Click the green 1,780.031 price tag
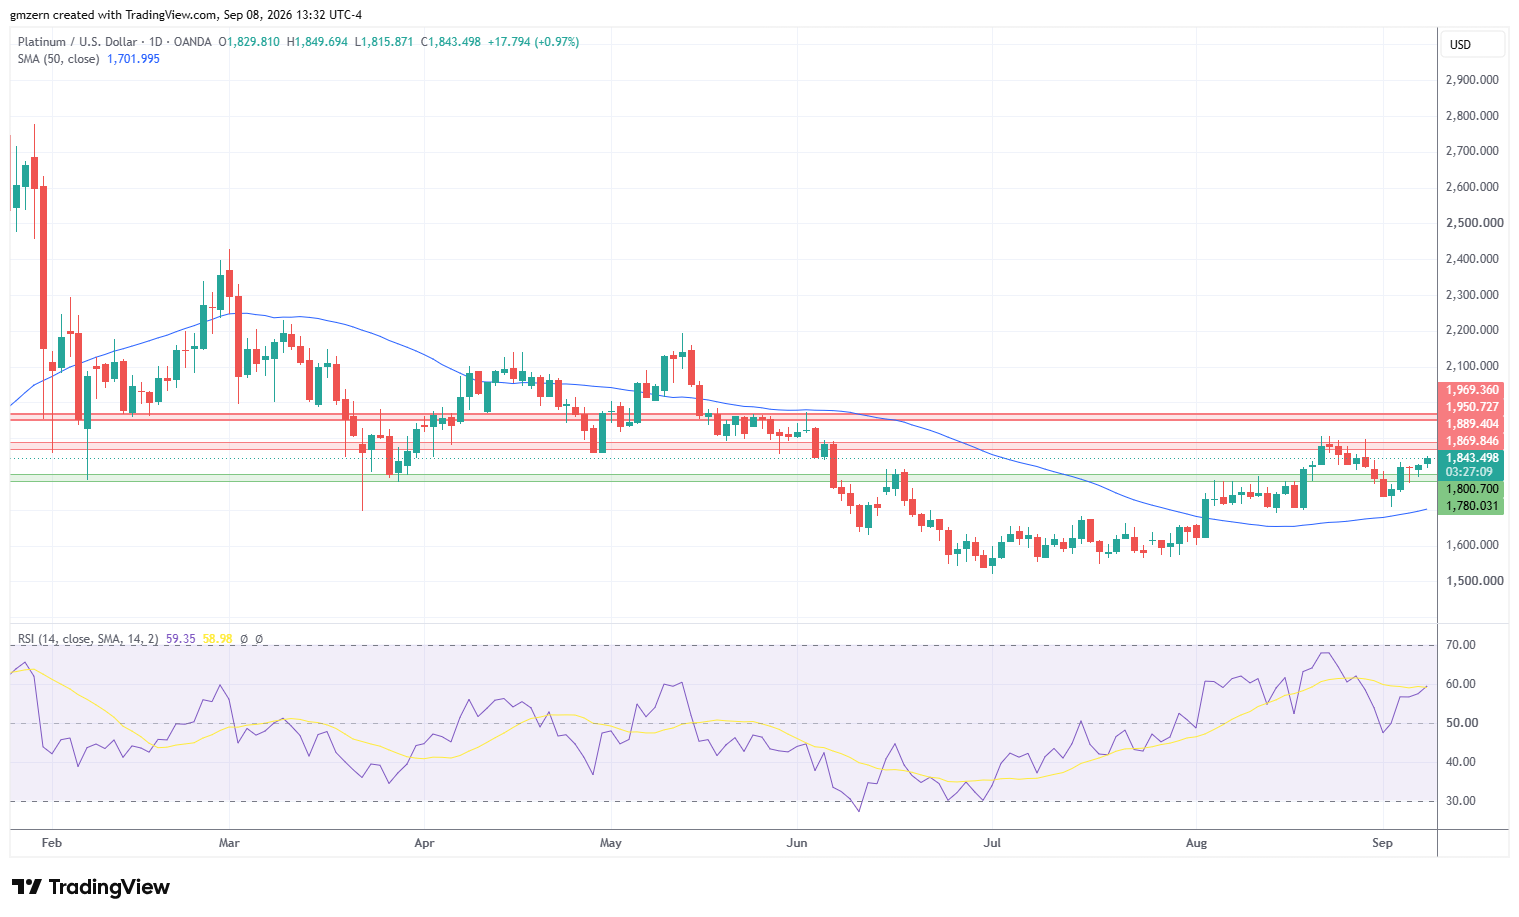Screen dimensions: 1519x917 (x=1472, y=506)
